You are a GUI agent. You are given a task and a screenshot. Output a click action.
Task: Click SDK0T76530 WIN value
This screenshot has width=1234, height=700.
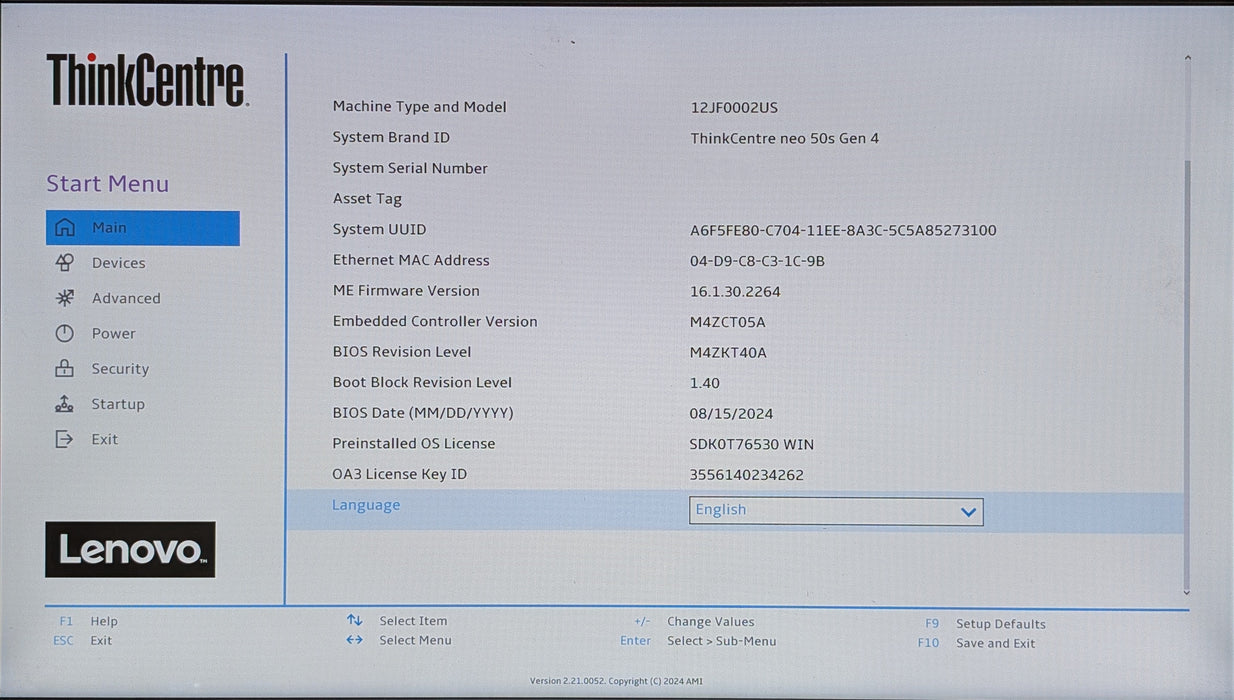click(752, 445)
